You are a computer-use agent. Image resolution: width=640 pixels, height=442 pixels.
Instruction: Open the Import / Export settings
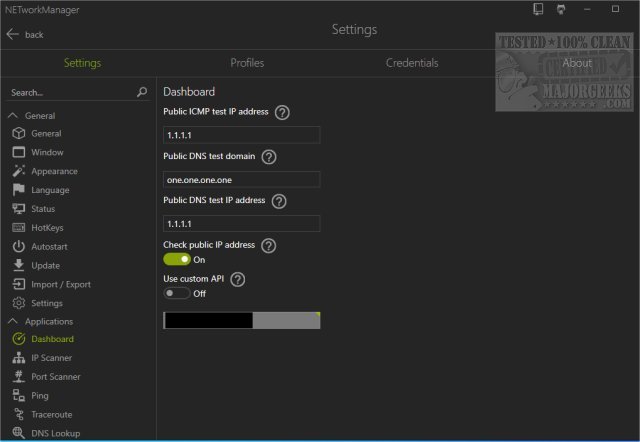[61, 284]
